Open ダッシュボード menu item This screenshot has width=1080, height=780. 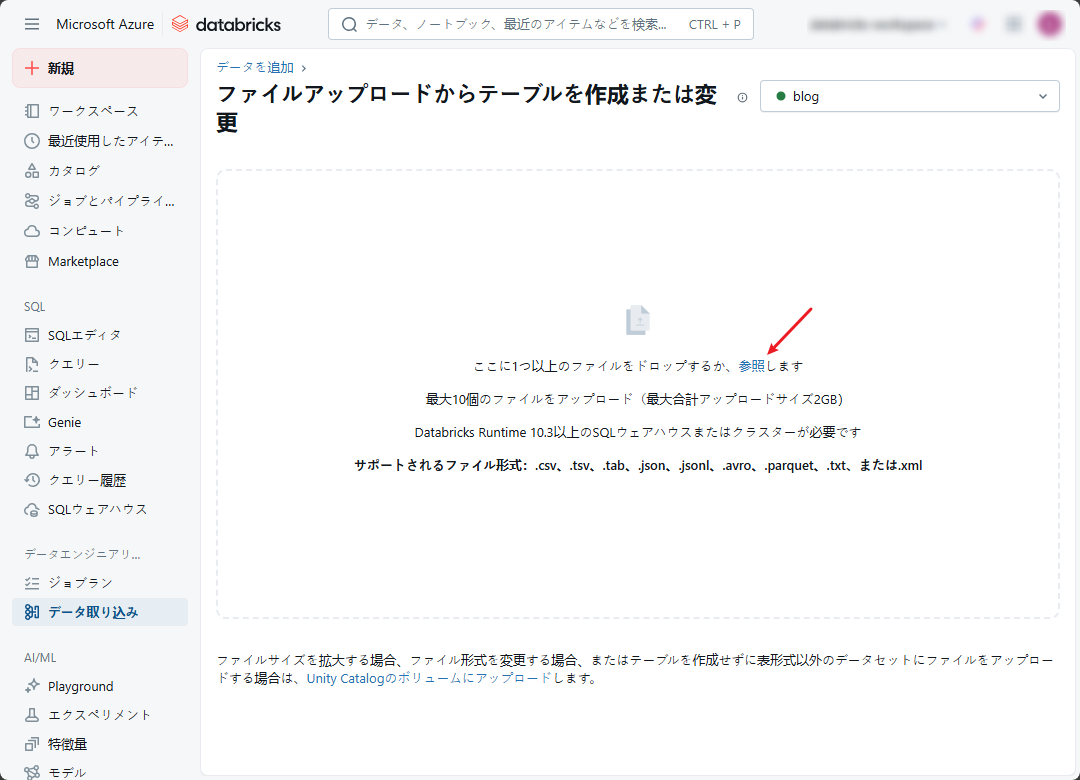pos(100,393)
